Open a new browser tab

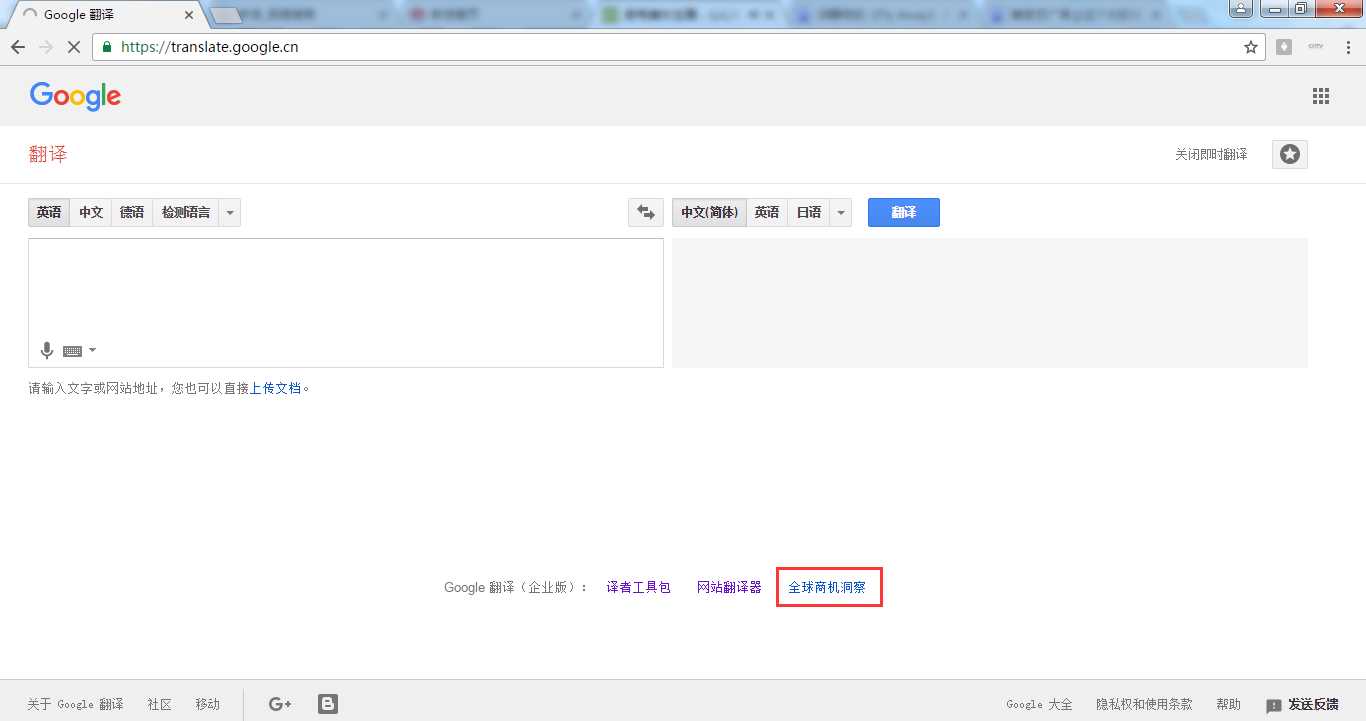coord(227,15)
